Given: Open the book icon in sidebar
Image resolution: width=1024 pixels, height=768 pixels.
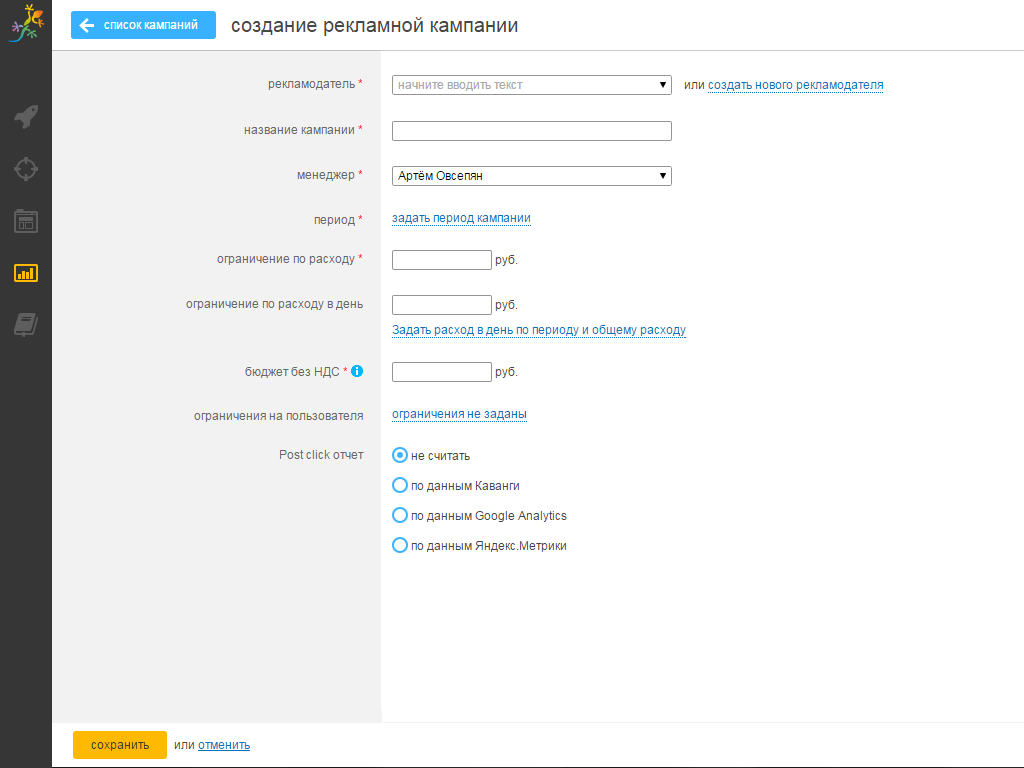Looking at the screenshot, I should coord(26,324).
